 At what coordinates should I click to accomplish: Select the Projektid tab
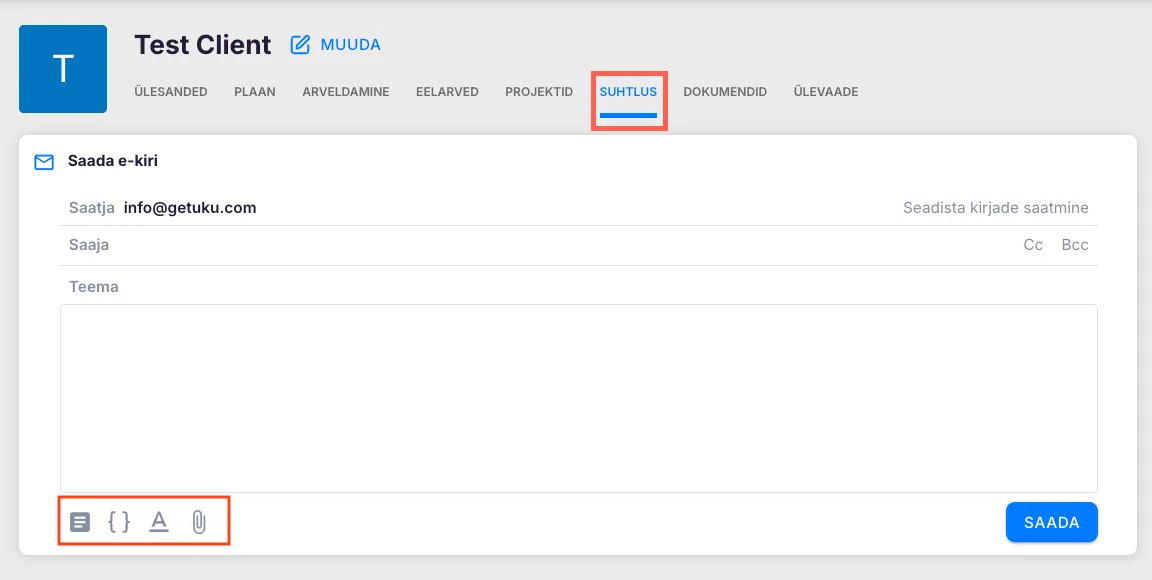tap(539, 92)
